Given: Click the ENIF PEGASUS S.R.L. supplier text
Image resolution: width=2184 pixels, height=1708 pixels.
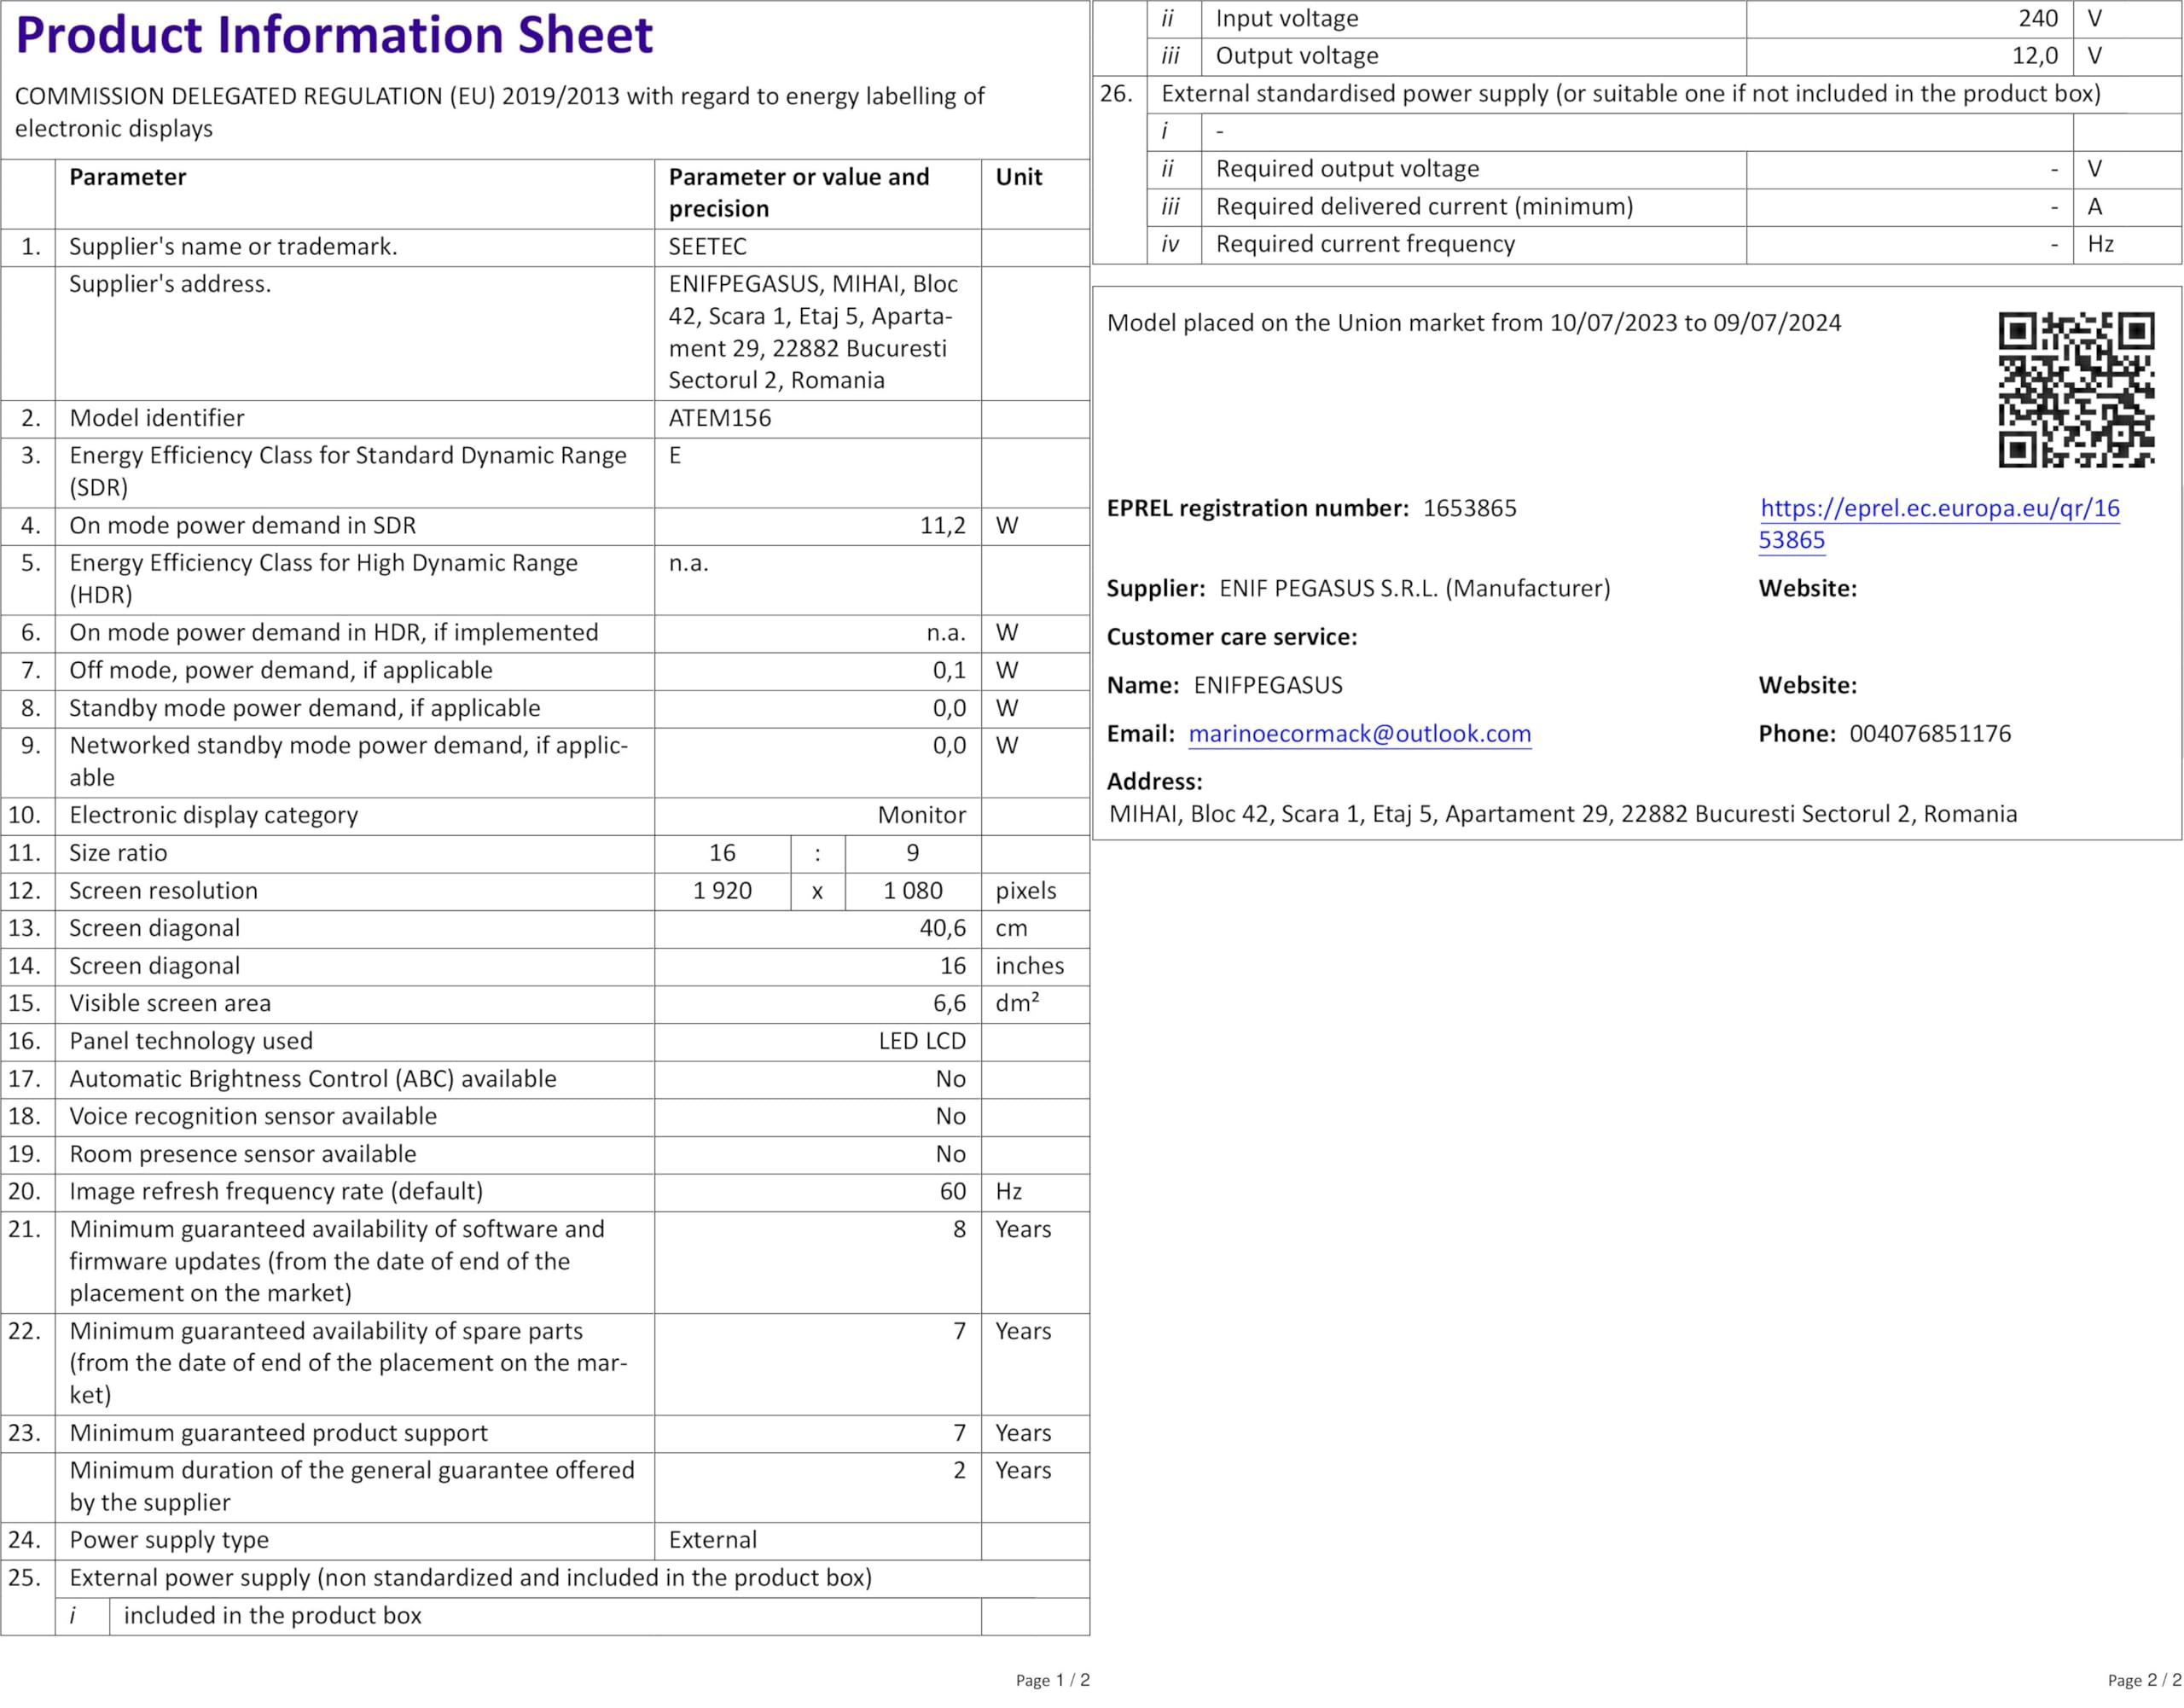Looking at the screenshot, I should pos(1414,589).
